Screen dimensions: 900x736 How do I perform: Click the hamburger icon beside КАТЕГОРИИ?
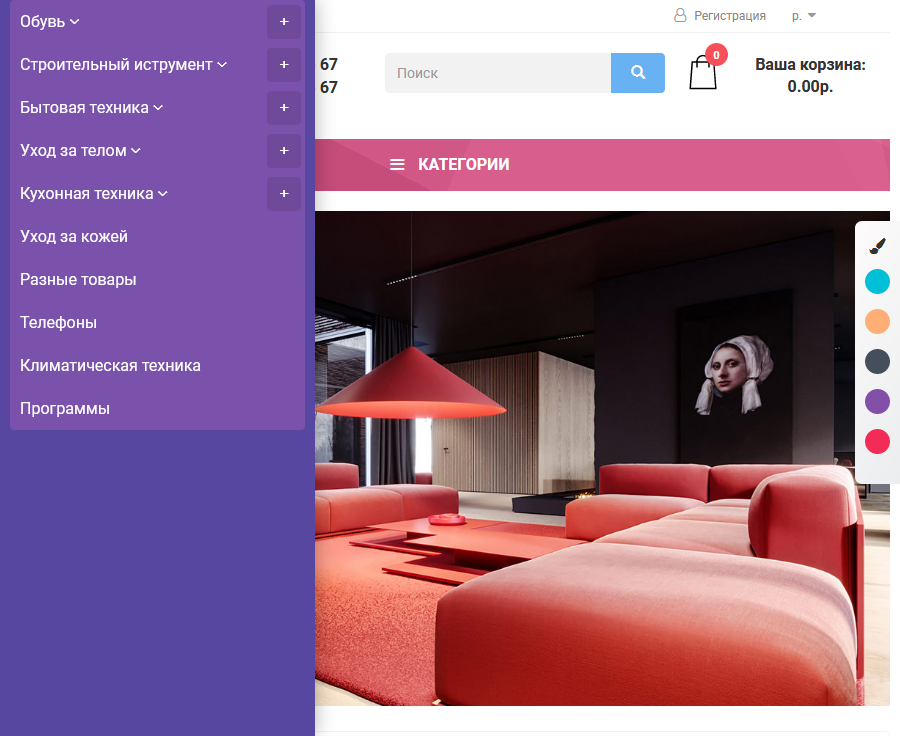pos(397,165)
